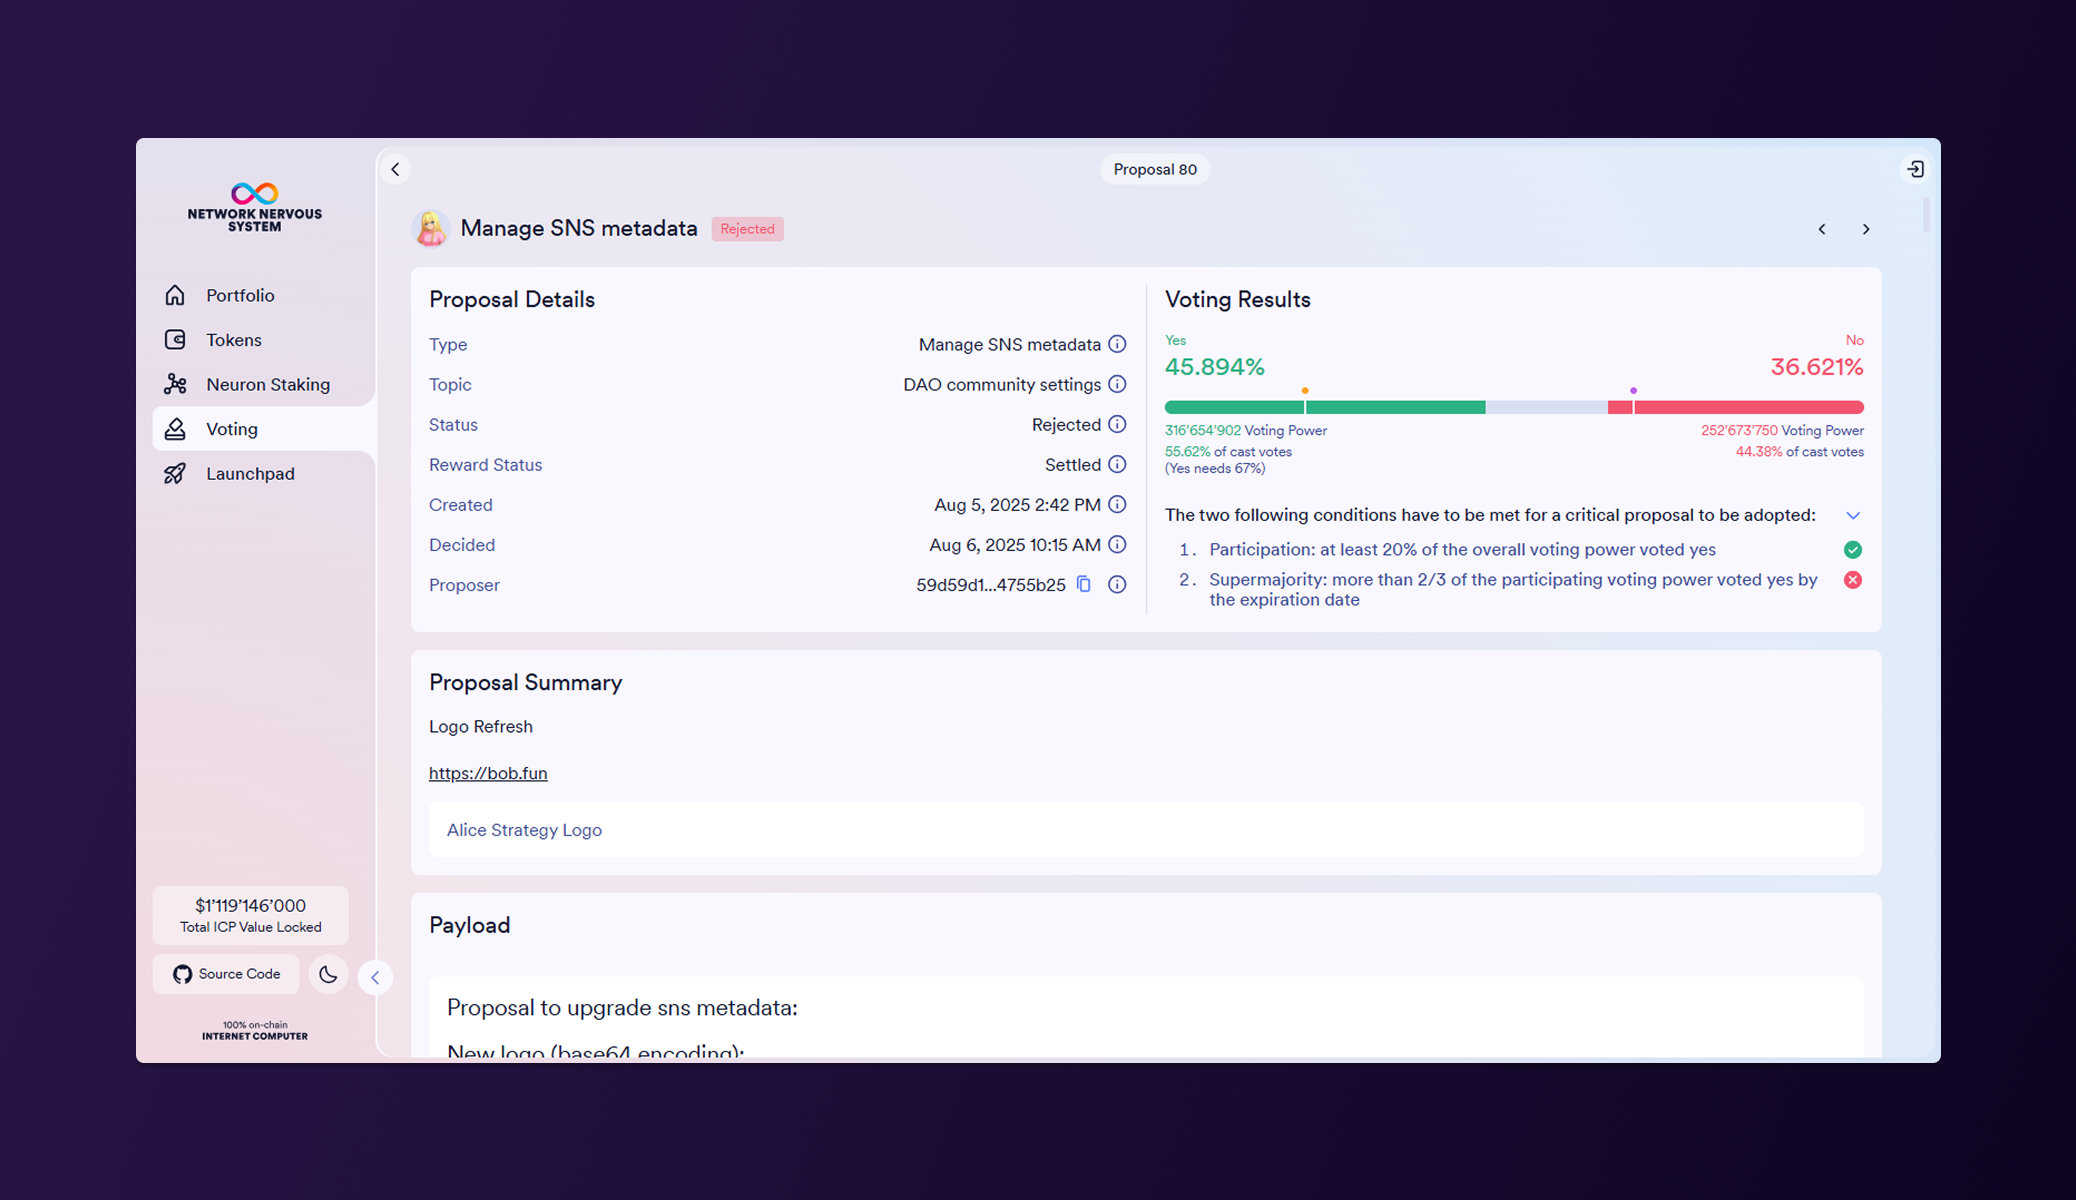The height and width of the screenshot is (1200, 2076).
Task: Copy the proposer ID with copy icon
Action: 1084,585
